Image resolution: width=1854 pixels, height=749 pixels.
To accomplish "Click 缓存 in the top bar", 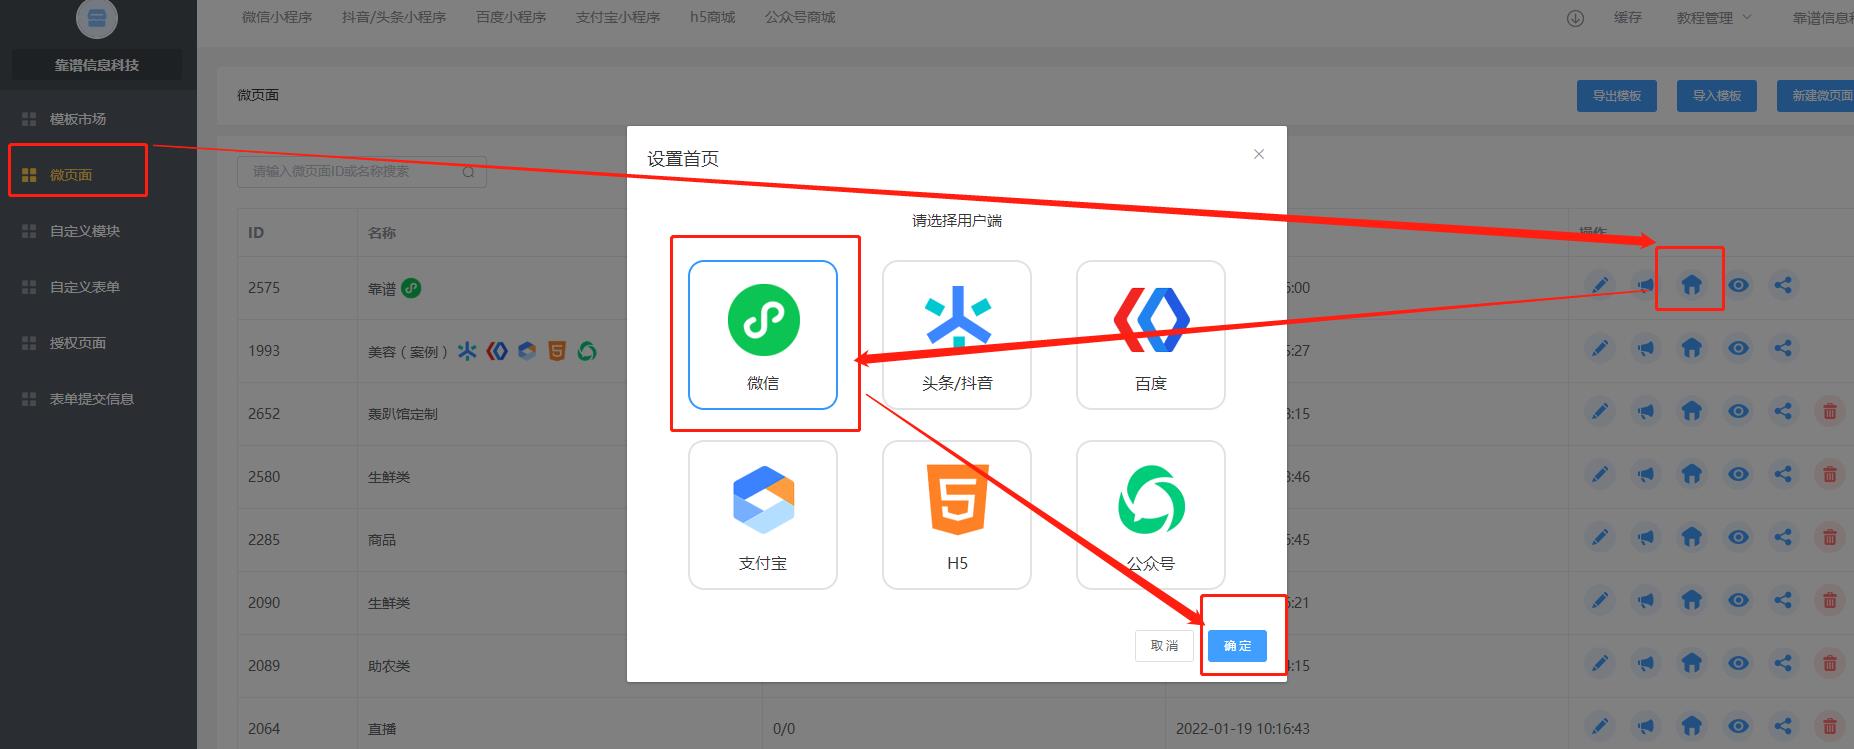I will [1628, 18].
